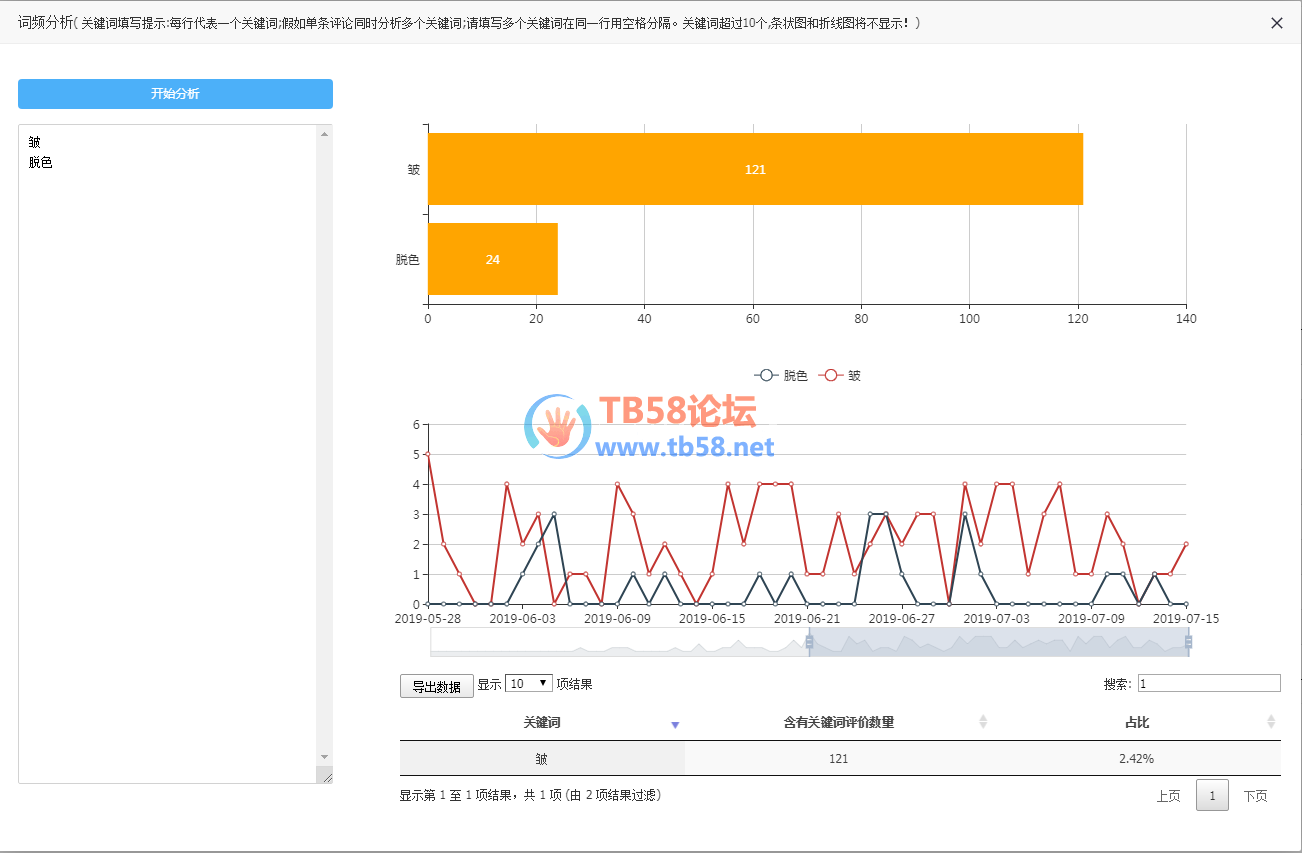1302x853 pixels.
Task: Toggle the 皱 legend series
Action: coord(841,376)
